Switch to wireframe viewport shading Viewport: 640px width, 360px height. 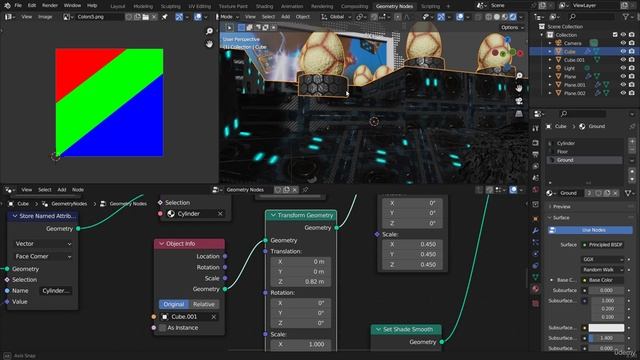click(x=489, y=17)
